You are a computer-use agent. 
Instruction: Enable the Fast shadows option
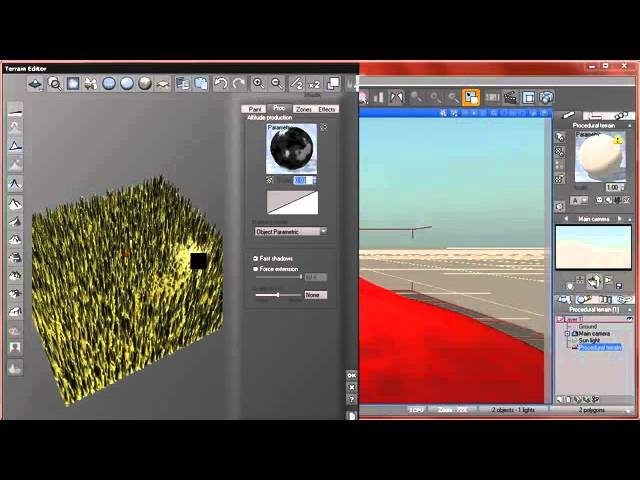(256, 258)
